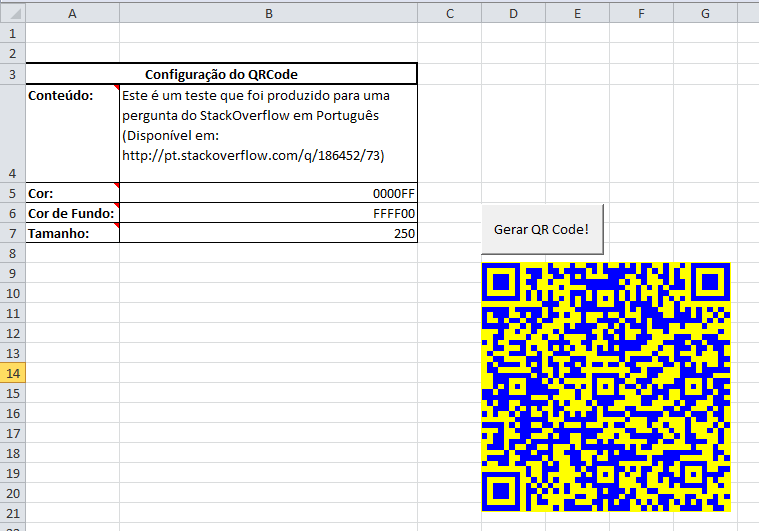Select row 7 header
759x531 pixels.
pyautogui.click(x=13, y=233)
